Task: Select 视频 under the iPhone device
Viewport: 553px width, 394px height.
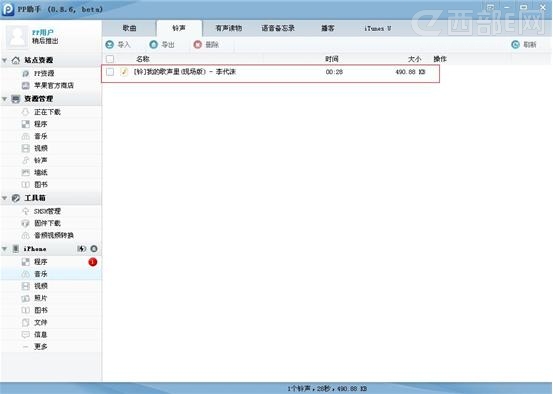Action: click(51, 286)
